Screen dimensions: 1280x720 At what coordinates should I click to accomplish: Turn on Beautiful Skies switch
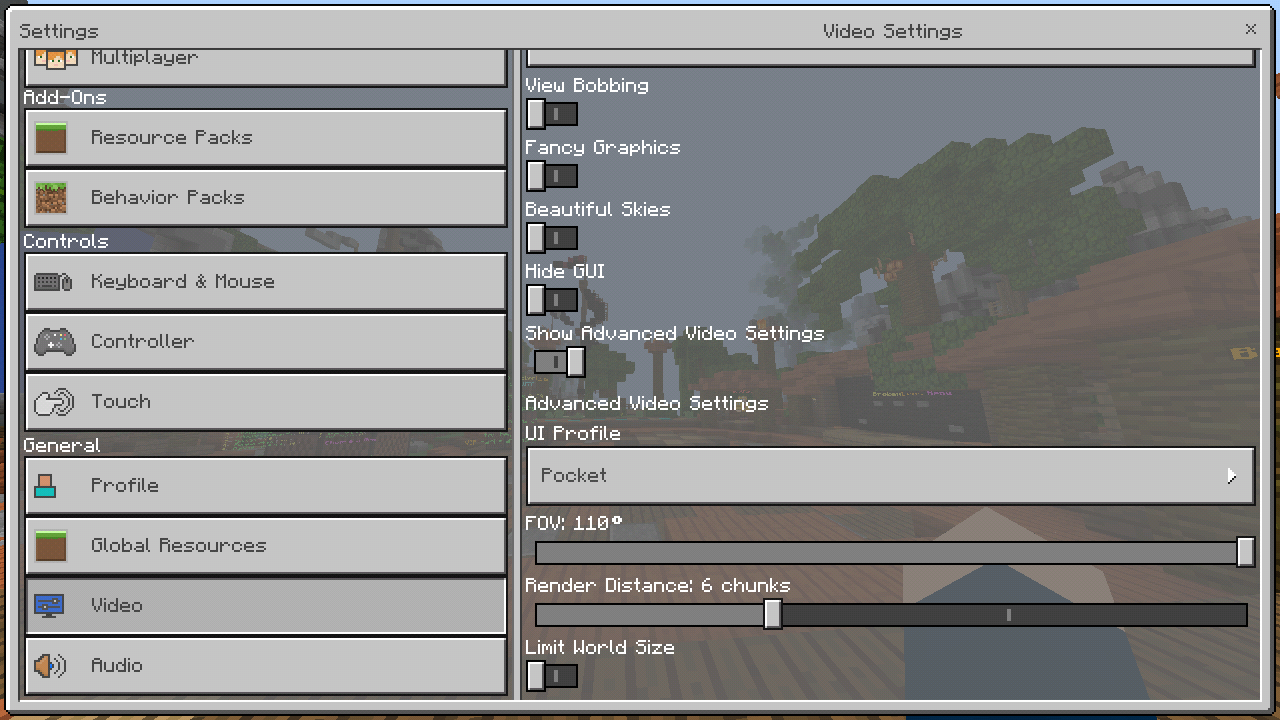pos(551,238)
